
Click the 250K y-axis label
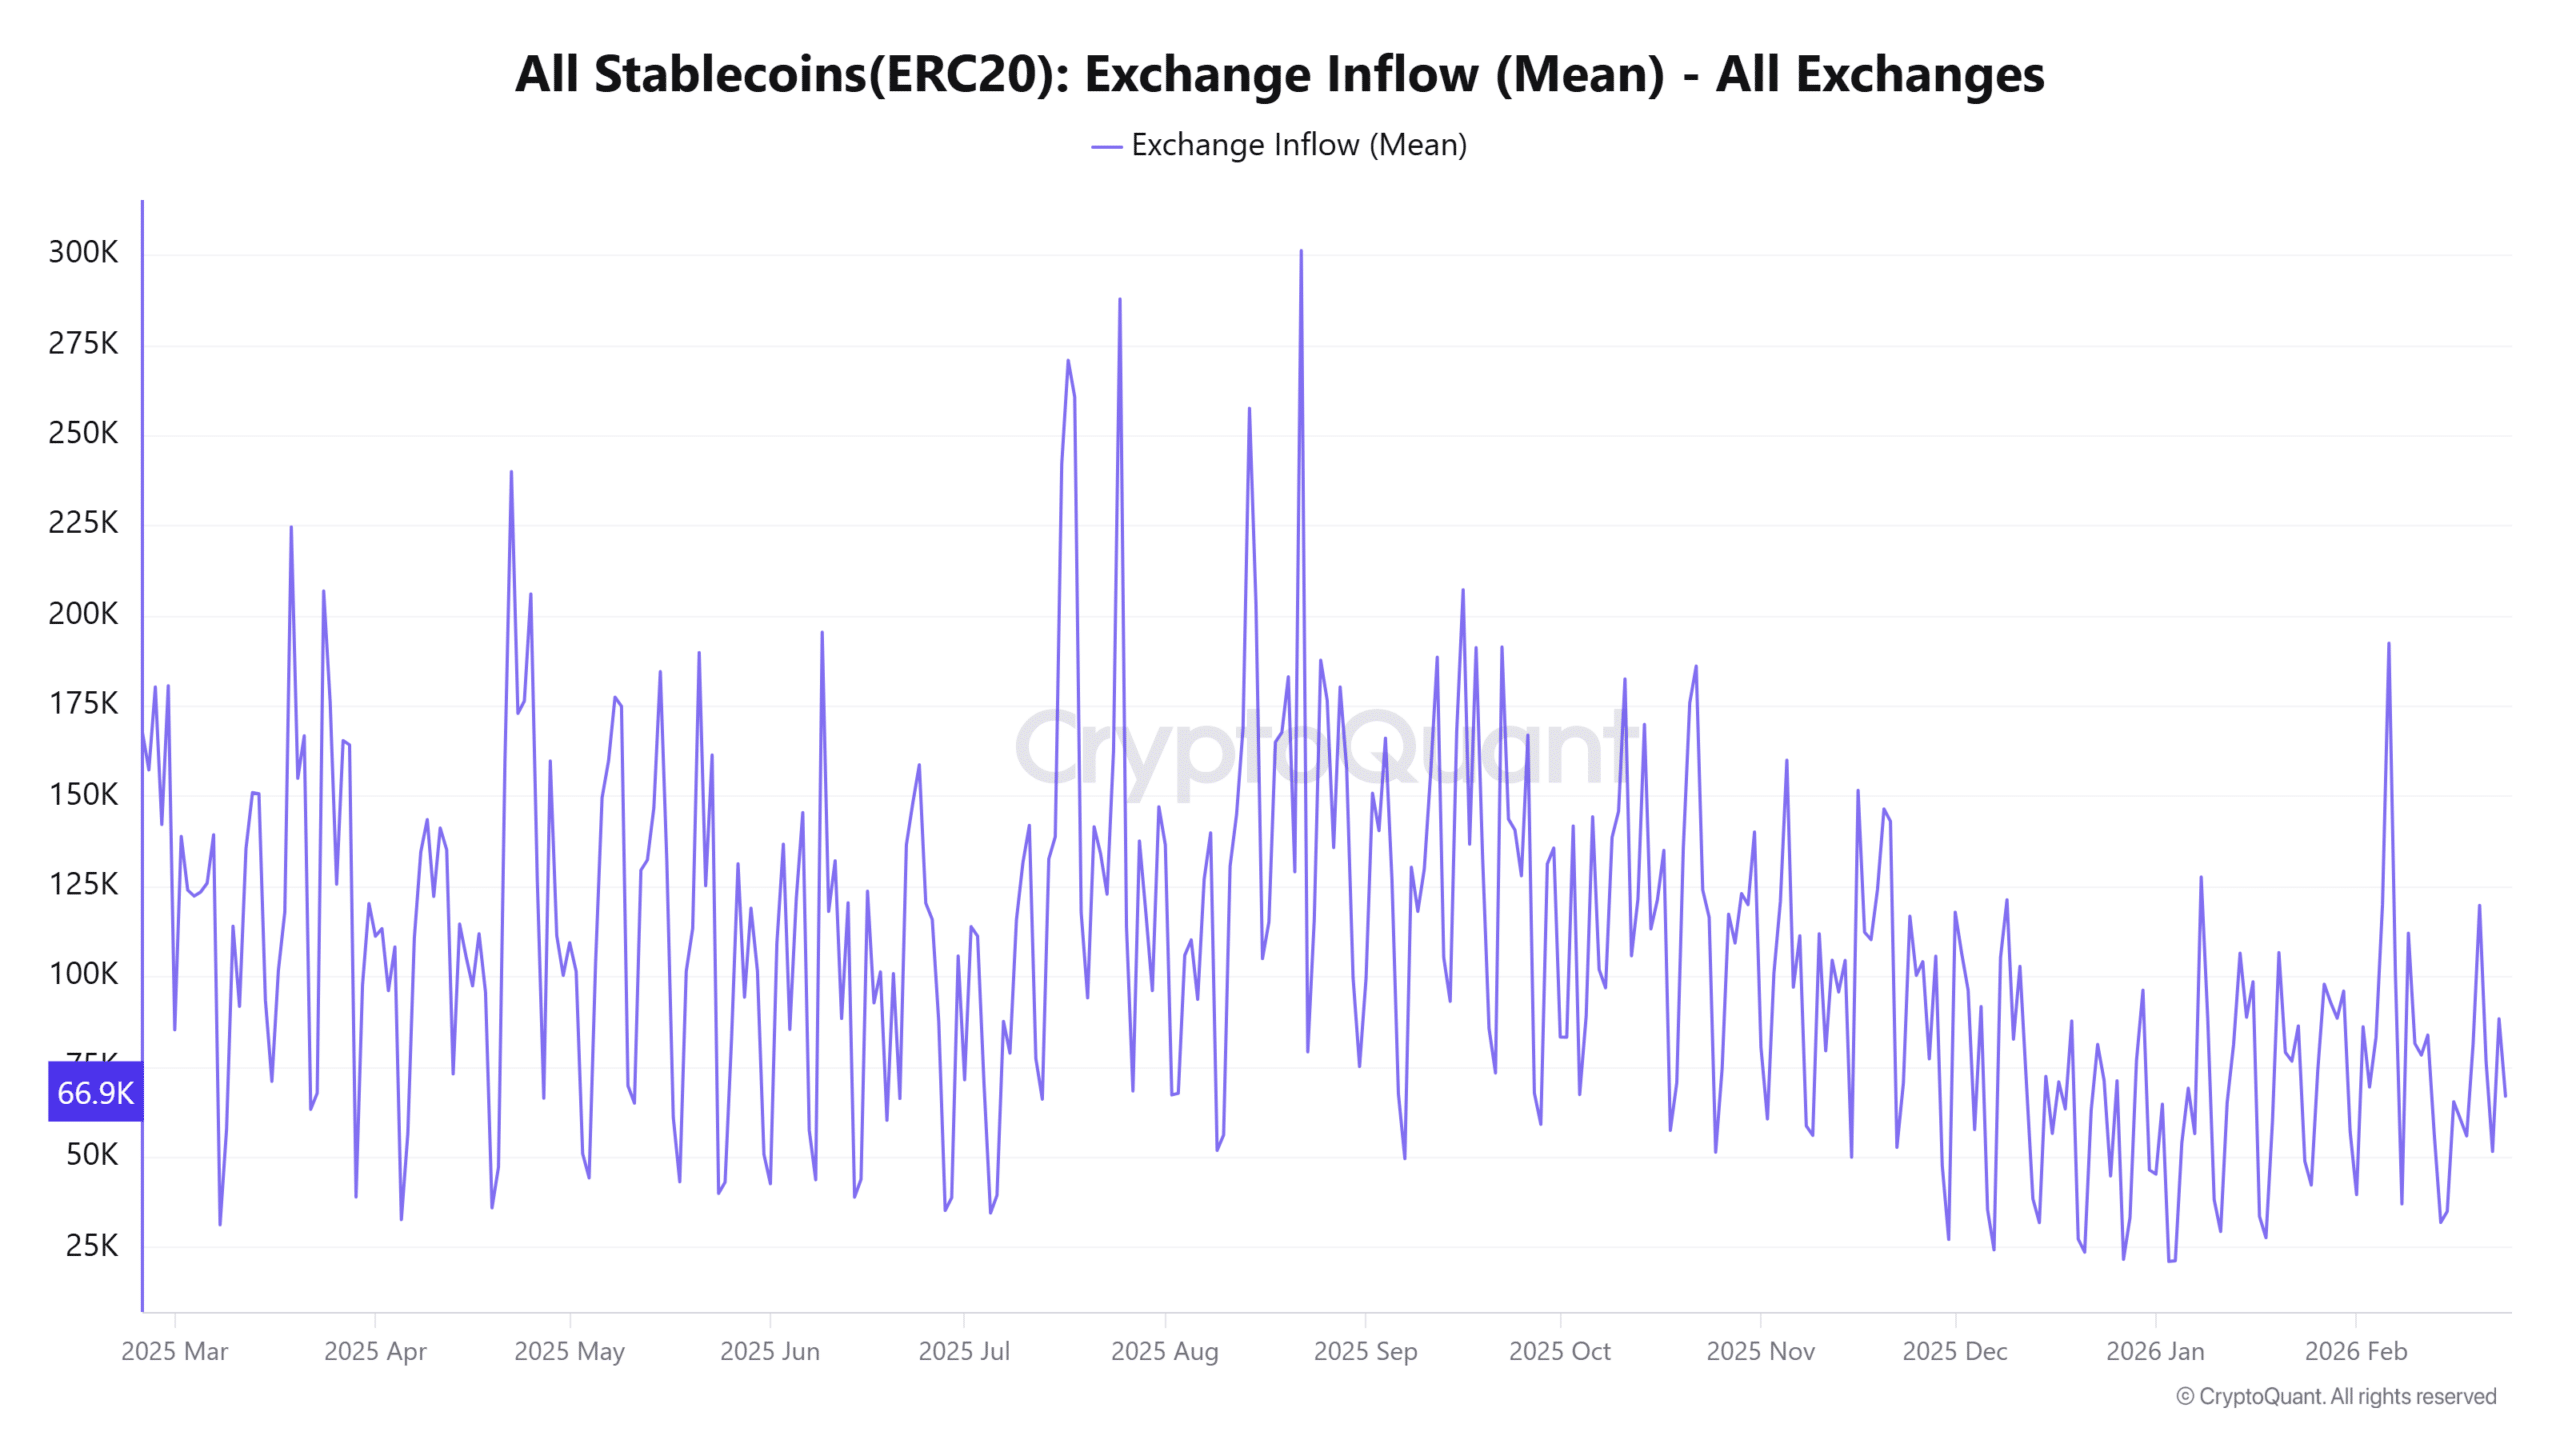point(83,433)
